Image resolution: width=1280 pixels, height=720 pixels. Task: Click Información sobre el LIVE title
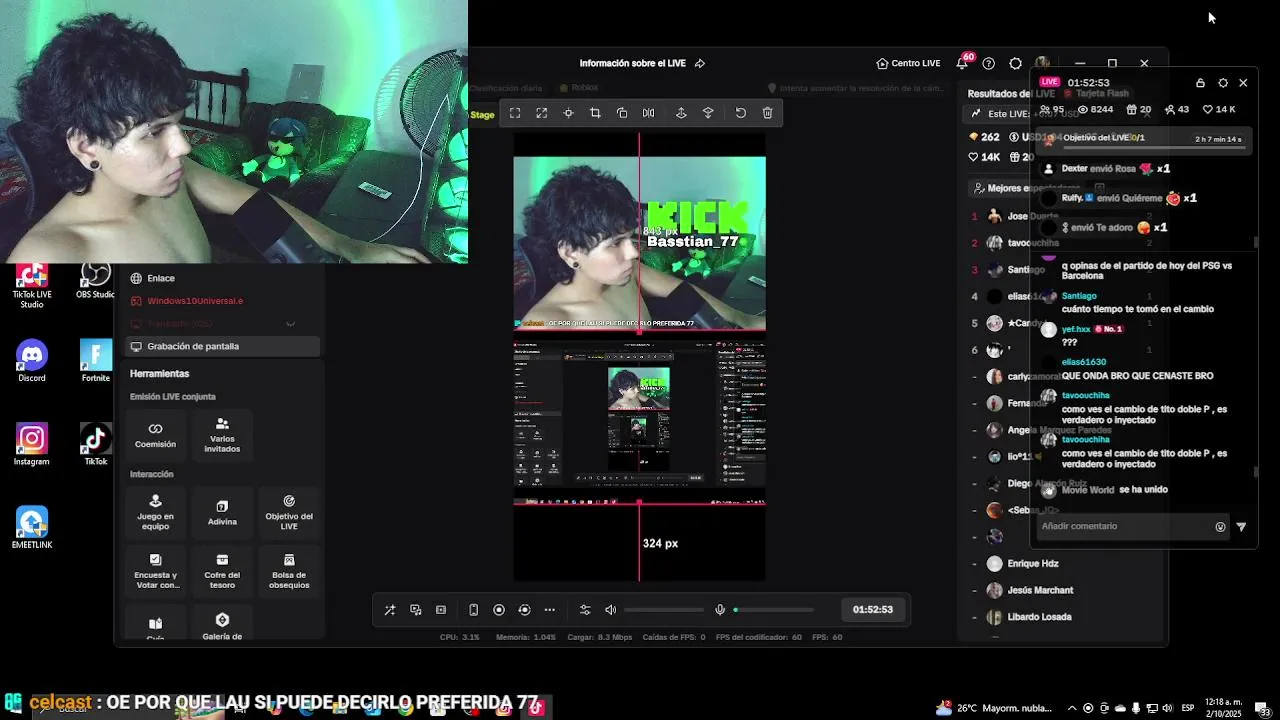(633, 63)
